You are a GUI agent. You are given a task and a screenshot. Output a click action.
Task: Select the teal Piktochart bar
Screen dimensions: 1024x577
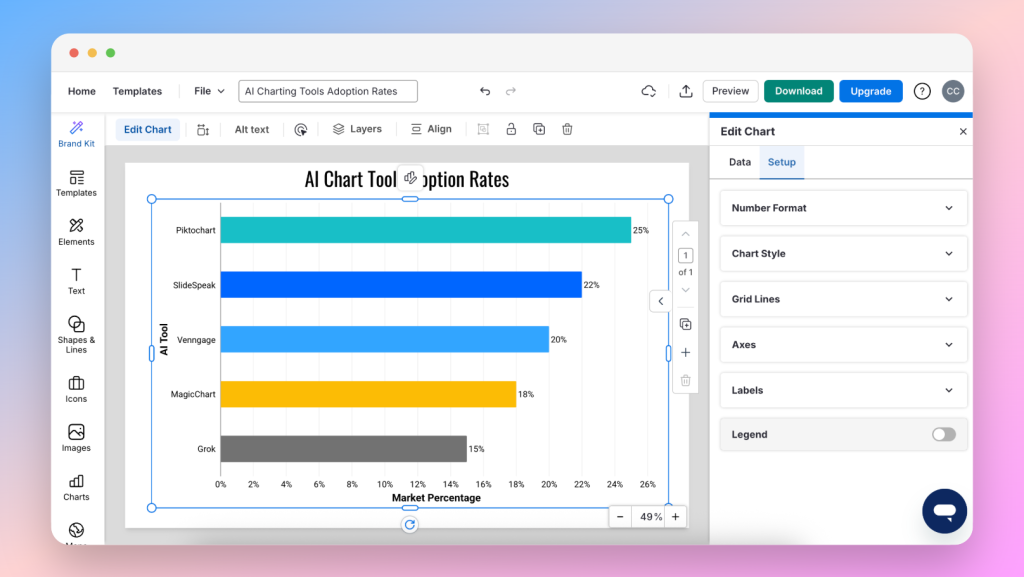click(x=426, y=230)
